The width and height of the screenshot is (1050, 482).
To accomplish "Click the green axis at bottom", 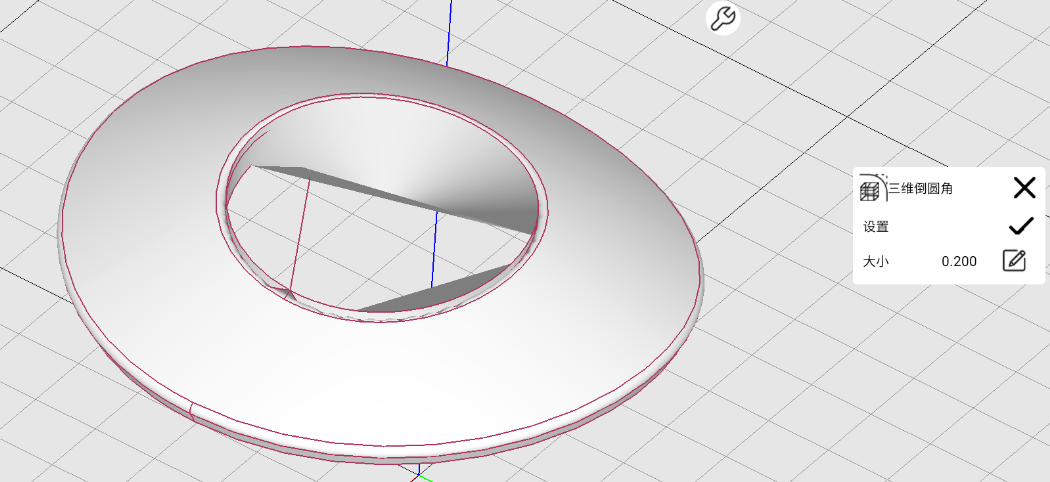I will pyautogui.click(x=424, y=476).
